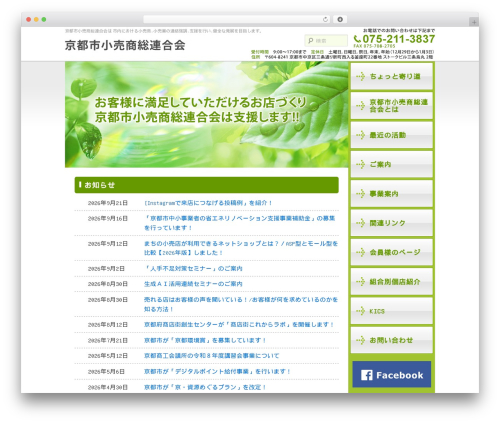Click the date 2026年5月6日

(x=106, y=371)
